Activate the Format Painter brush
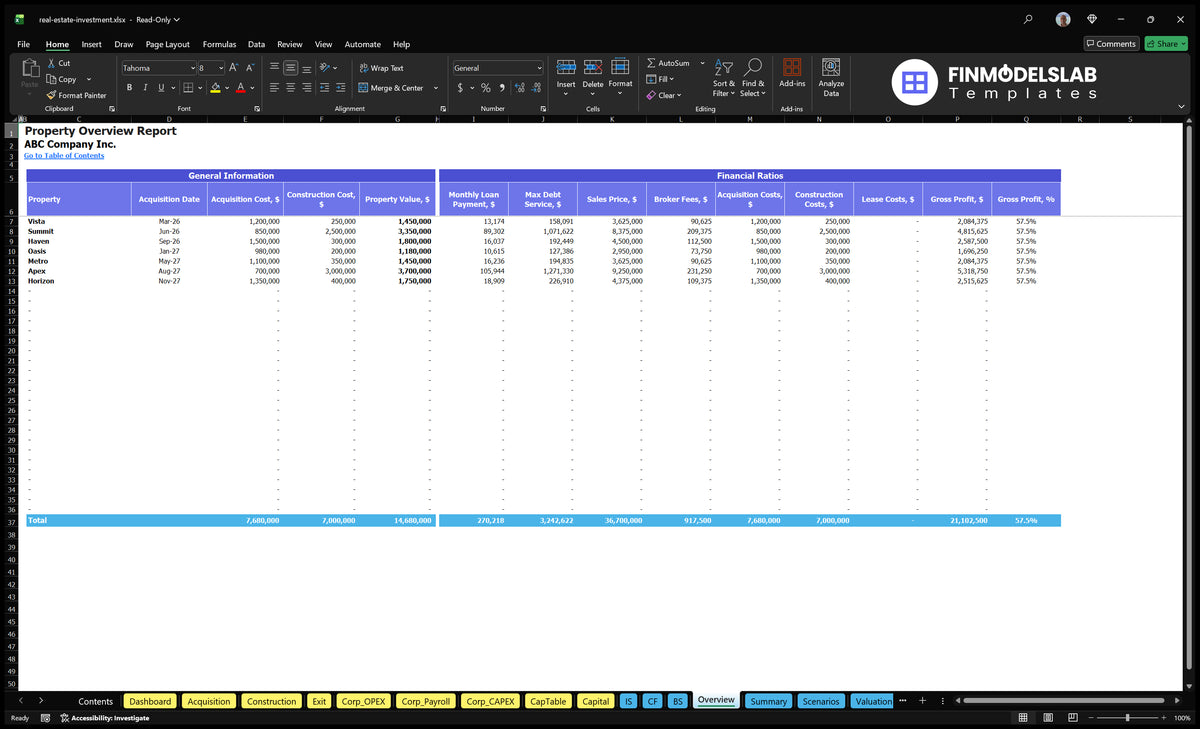The height and width of the screenshot is (729, 1200). coord(76,95)
